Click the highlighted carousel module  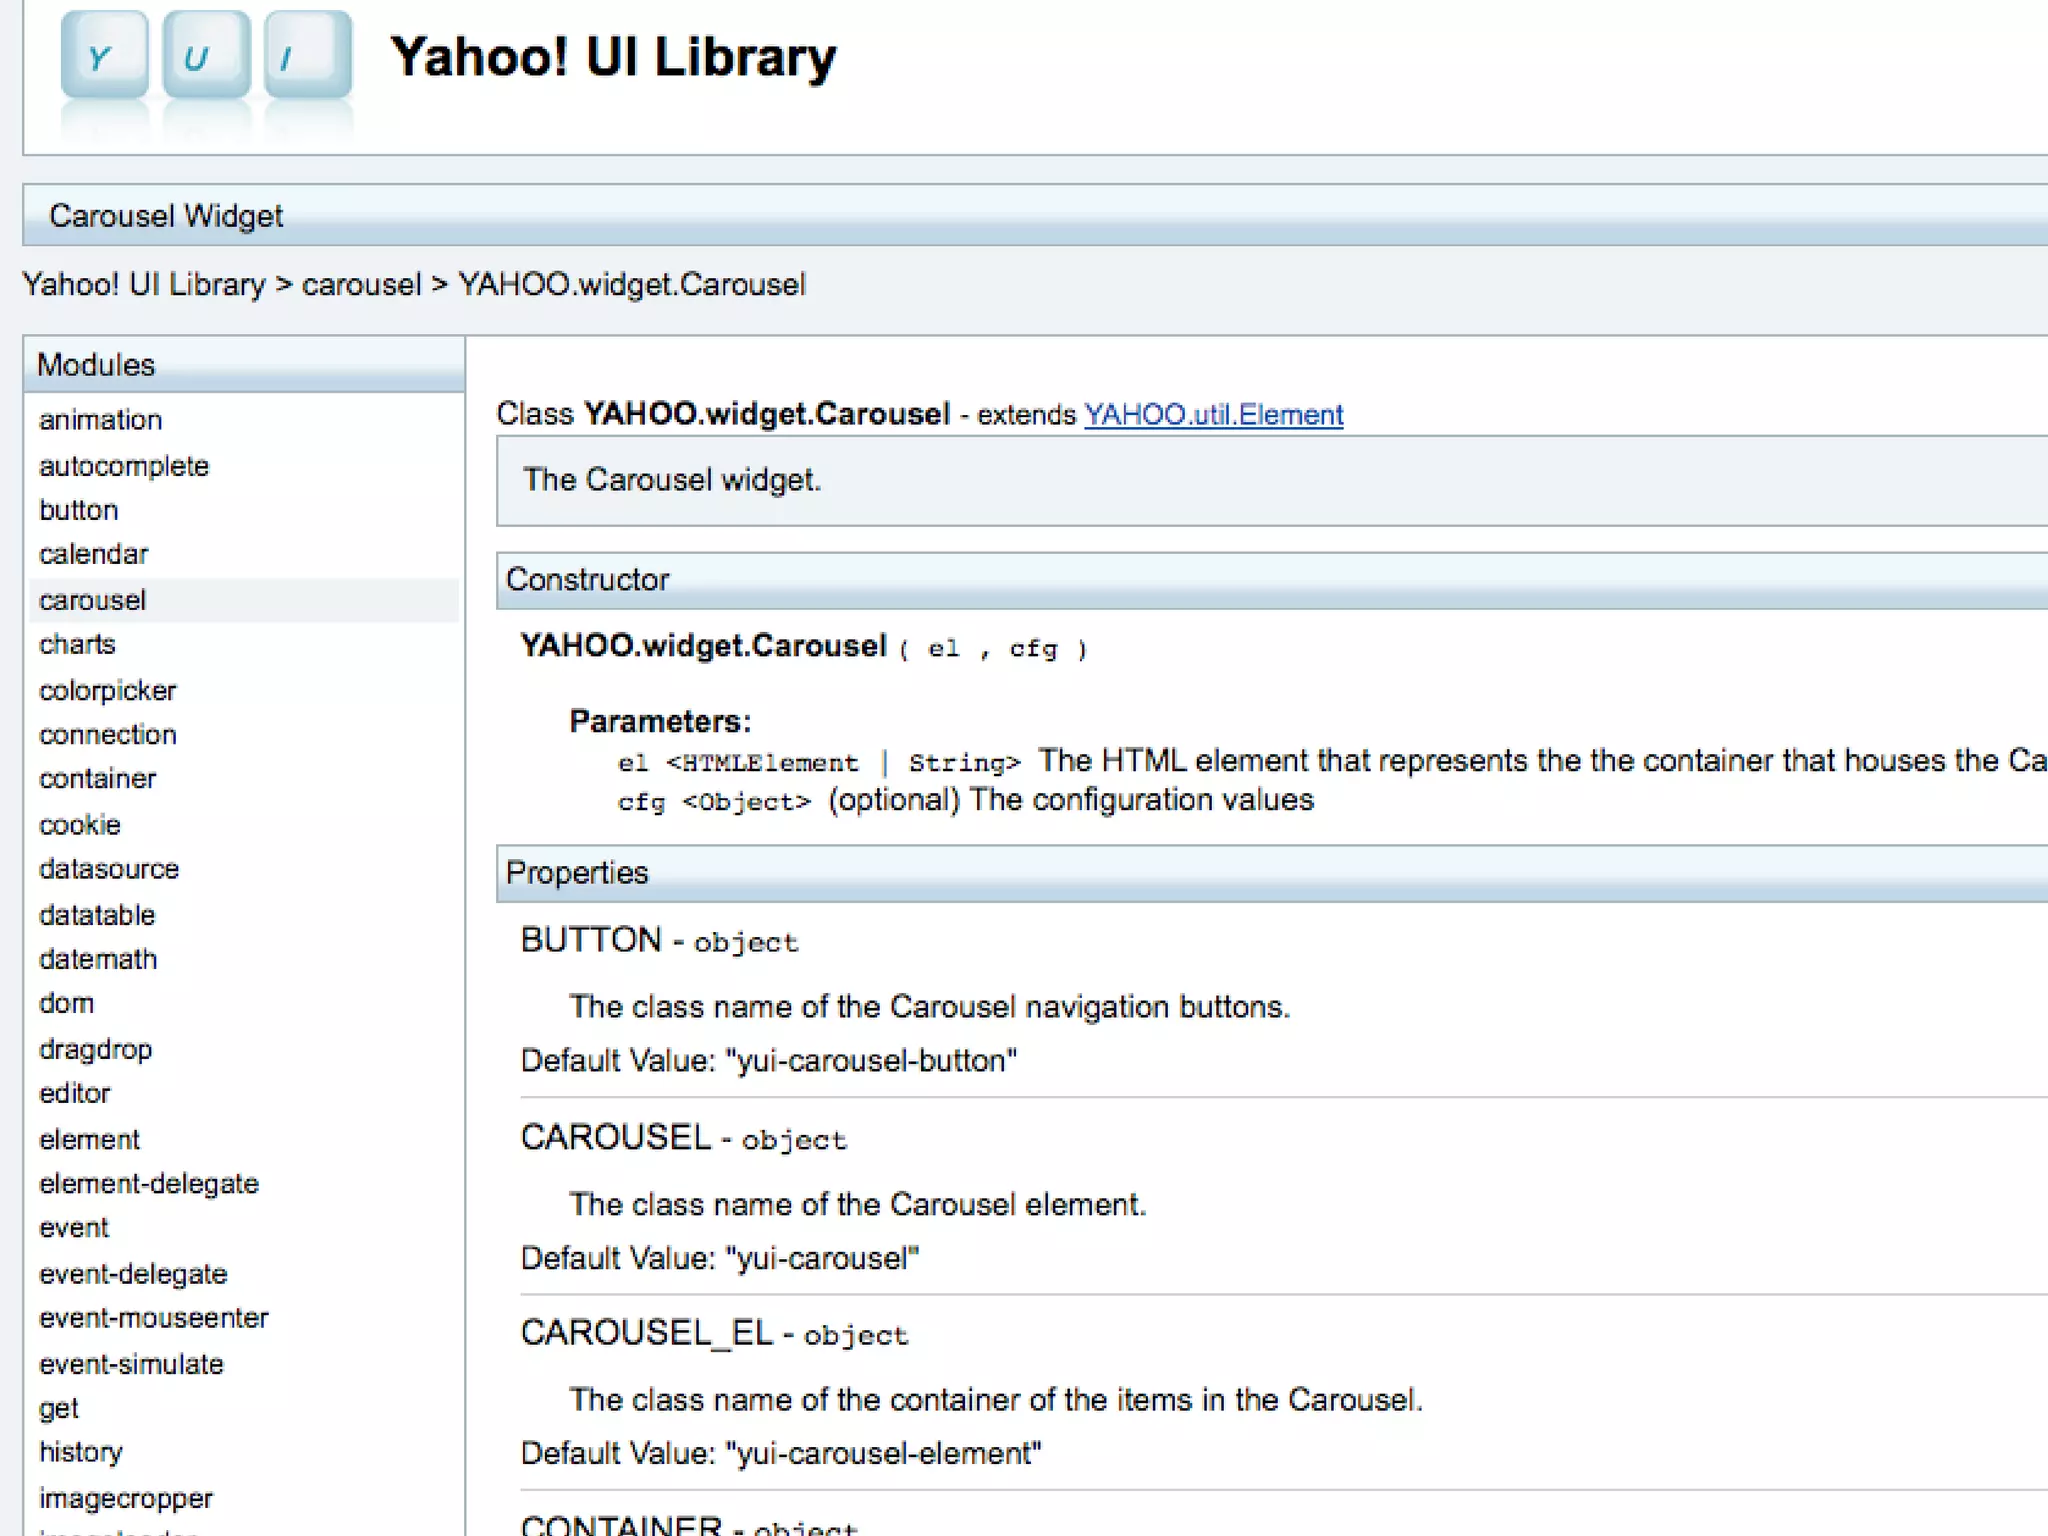pyautogui.click(x=93, y=600)
